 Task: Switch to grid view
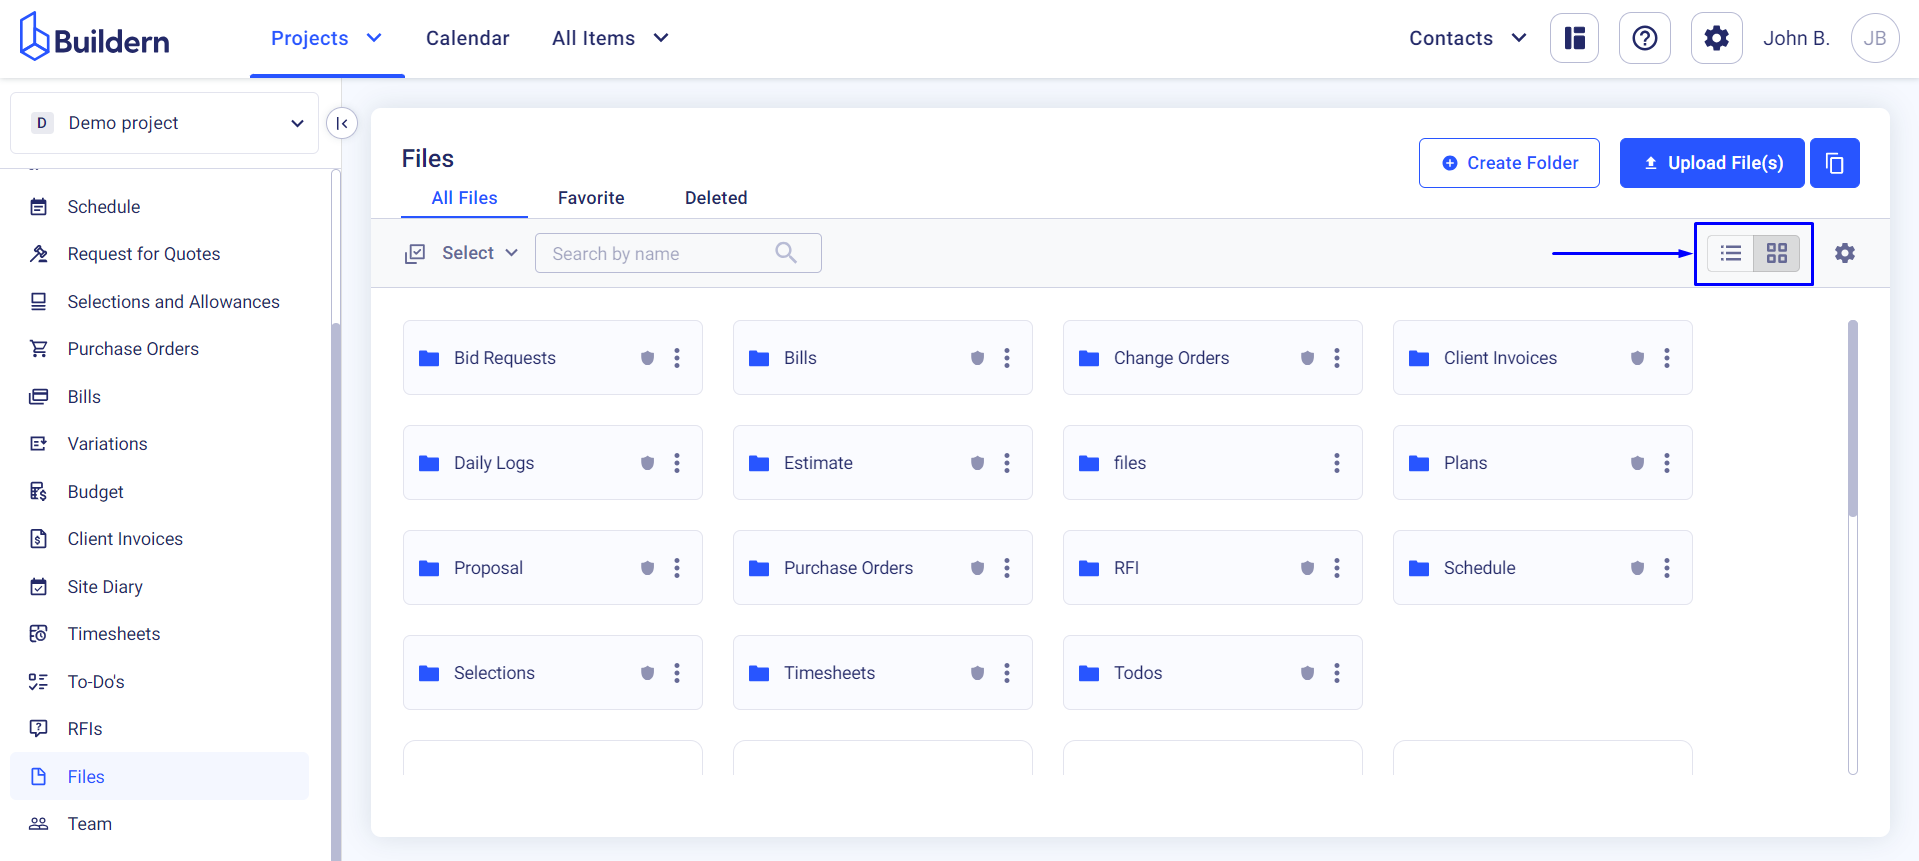pyautogui.click(x=1777, y=253)
